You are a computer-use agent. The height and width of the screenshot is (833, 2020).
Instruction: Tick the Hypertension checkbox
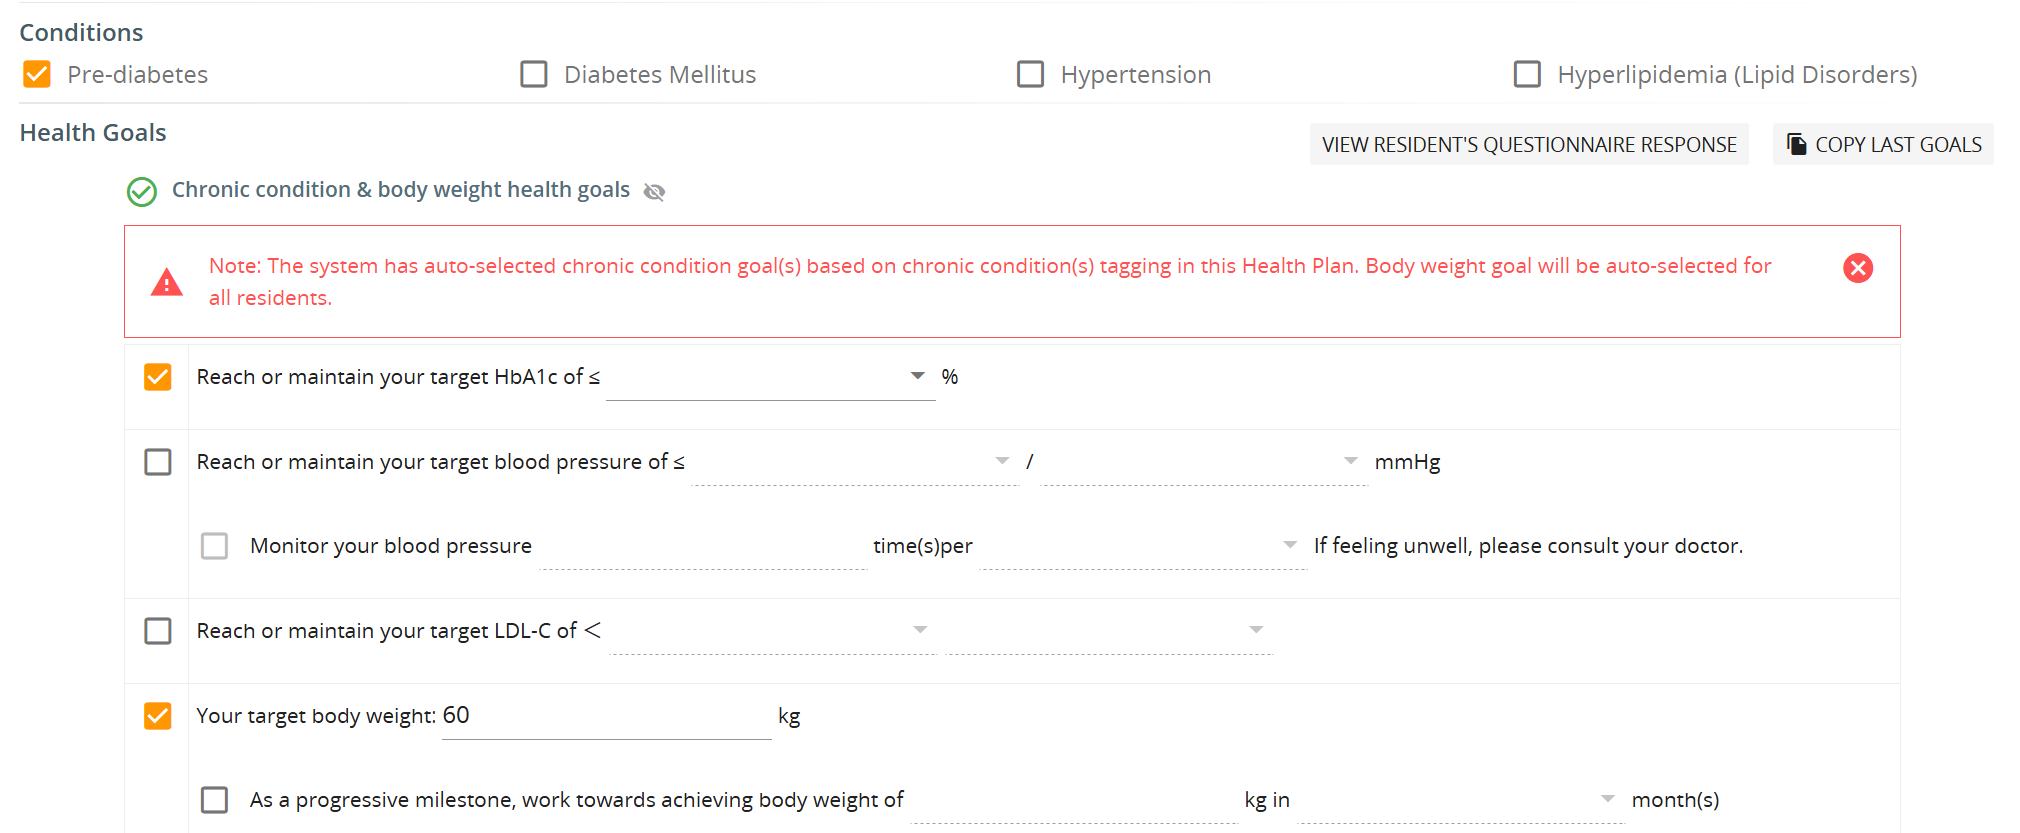(x=1030, y=74)
